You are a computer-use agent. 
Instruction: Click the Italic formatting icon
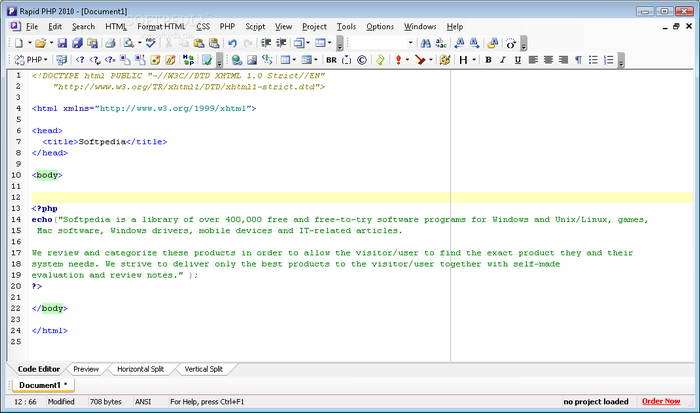pos(503,60)
